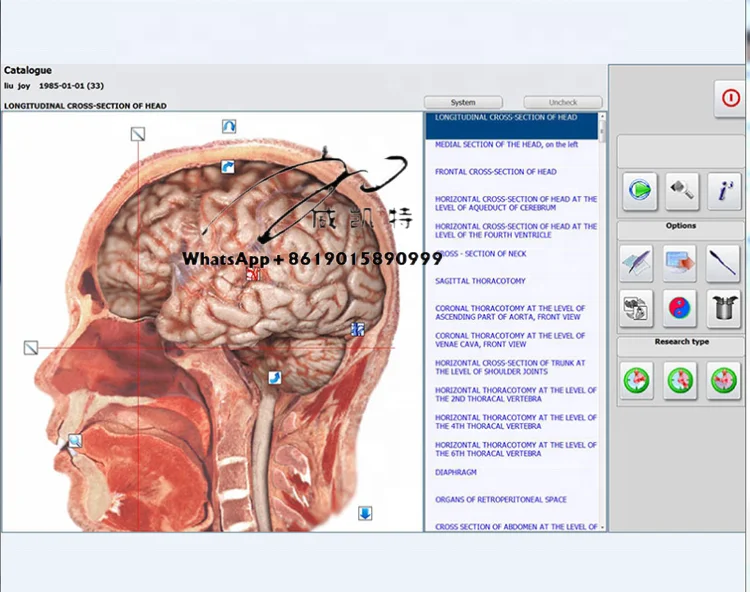Select the first Research type green circle icon
Image resolution: width=750 pixels, height=592 pixels.
point(637,381)
